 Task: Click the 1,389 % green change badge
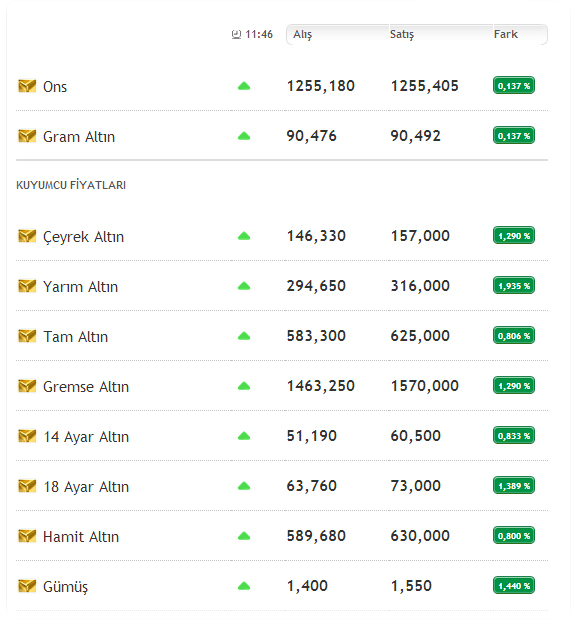pos(514,485)
